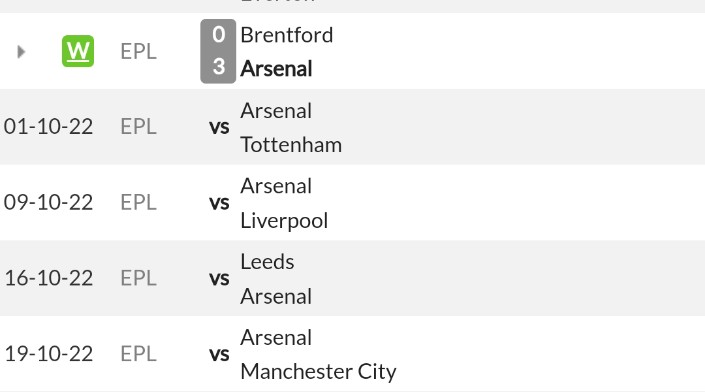Click EPL label on 16-10-22 row
The height and width of the screenshot is (392, 705).
[x=138, y=278]
